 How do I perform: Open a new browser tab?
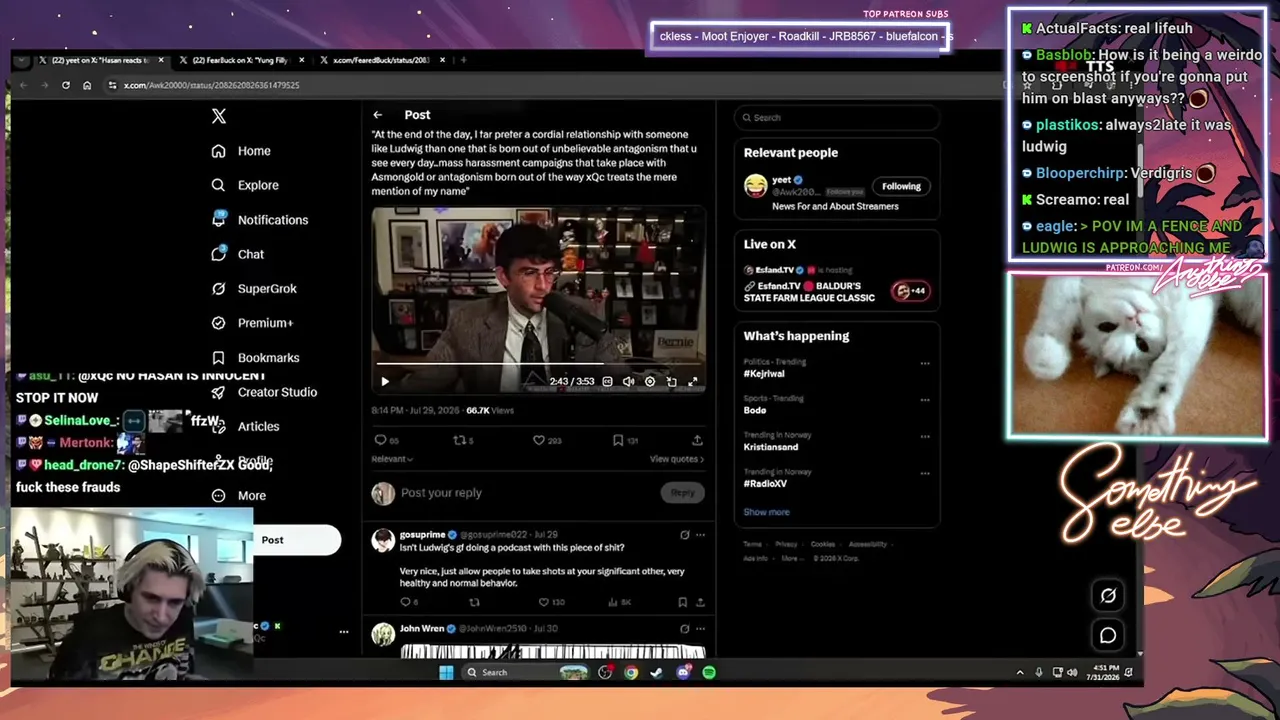point(463,60)
